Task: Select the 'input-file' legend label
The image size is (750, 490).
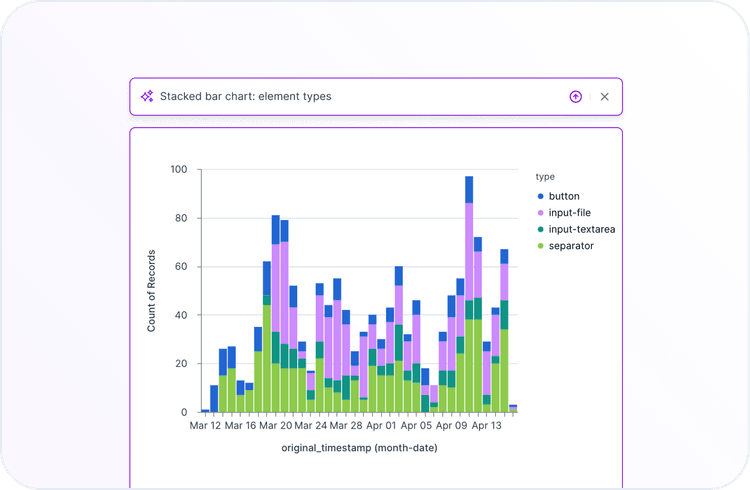Action: 570,212
